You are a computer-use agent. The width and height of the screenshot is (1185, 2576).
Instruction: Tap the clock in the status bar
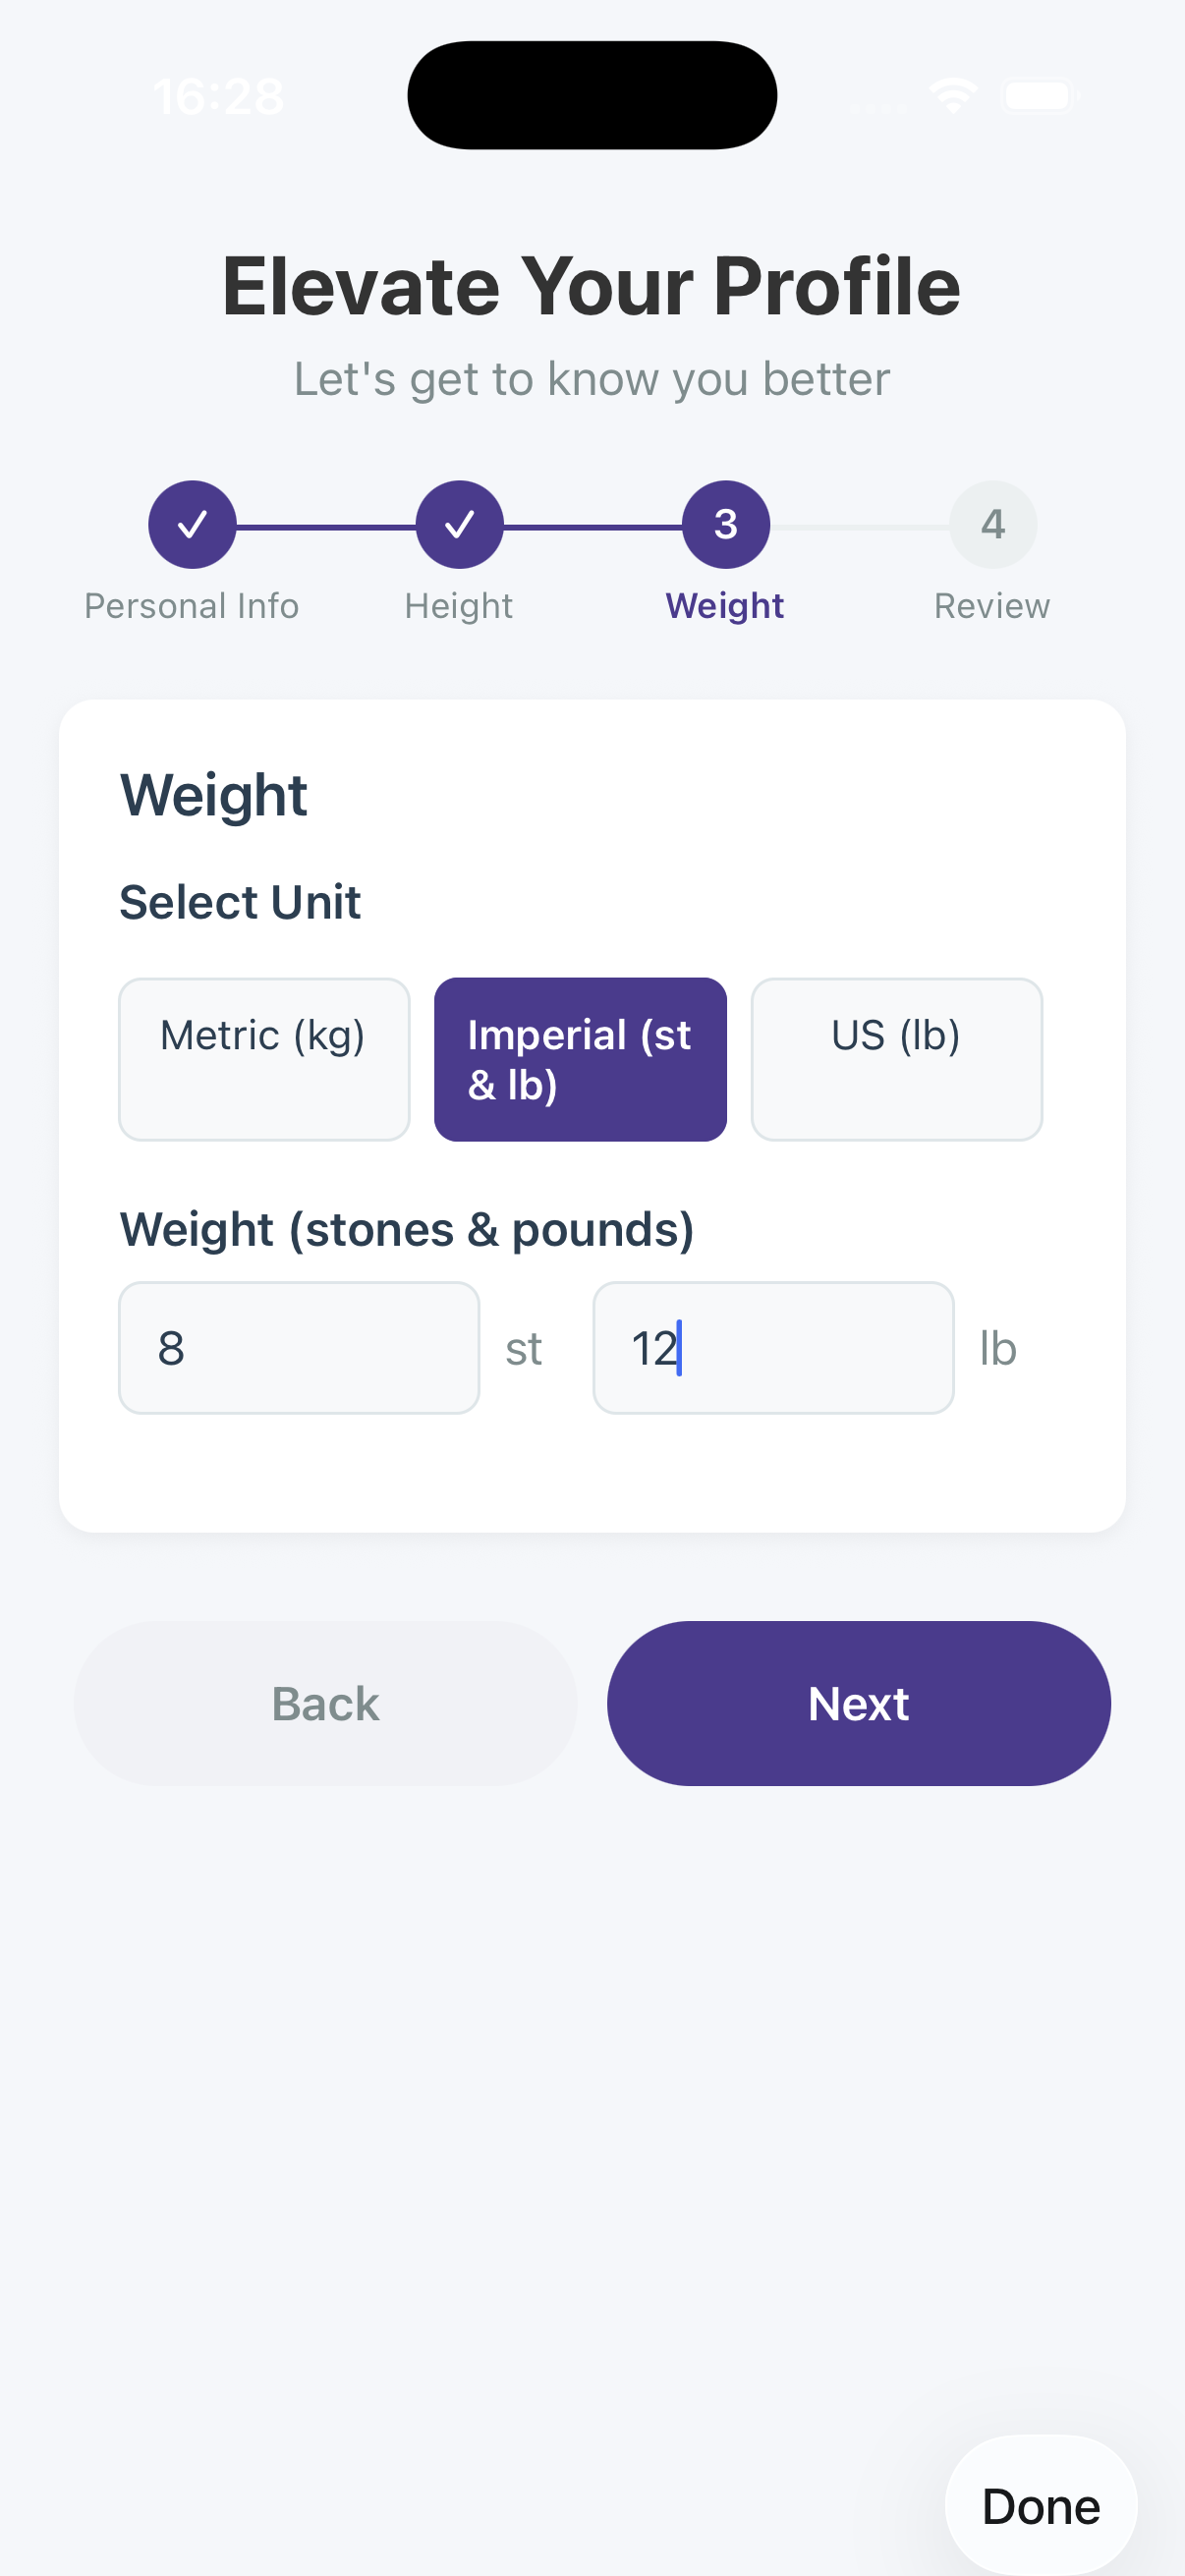pyautogui.click(x=219, y=95)
